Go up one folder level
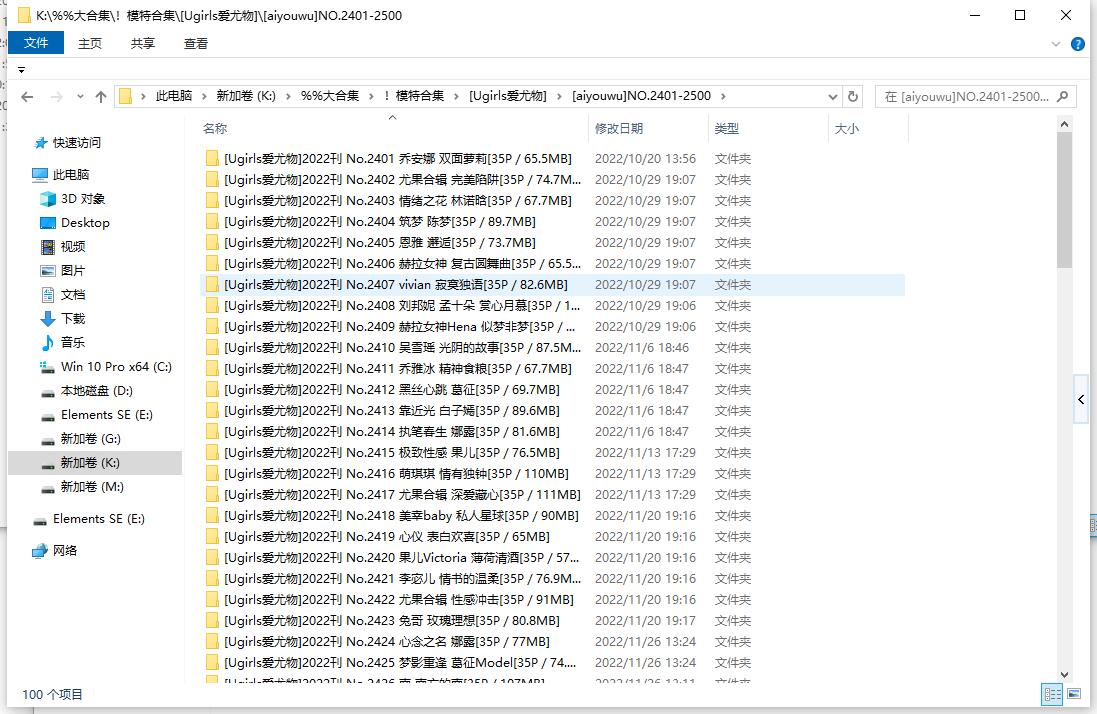 tap(101, 97)
